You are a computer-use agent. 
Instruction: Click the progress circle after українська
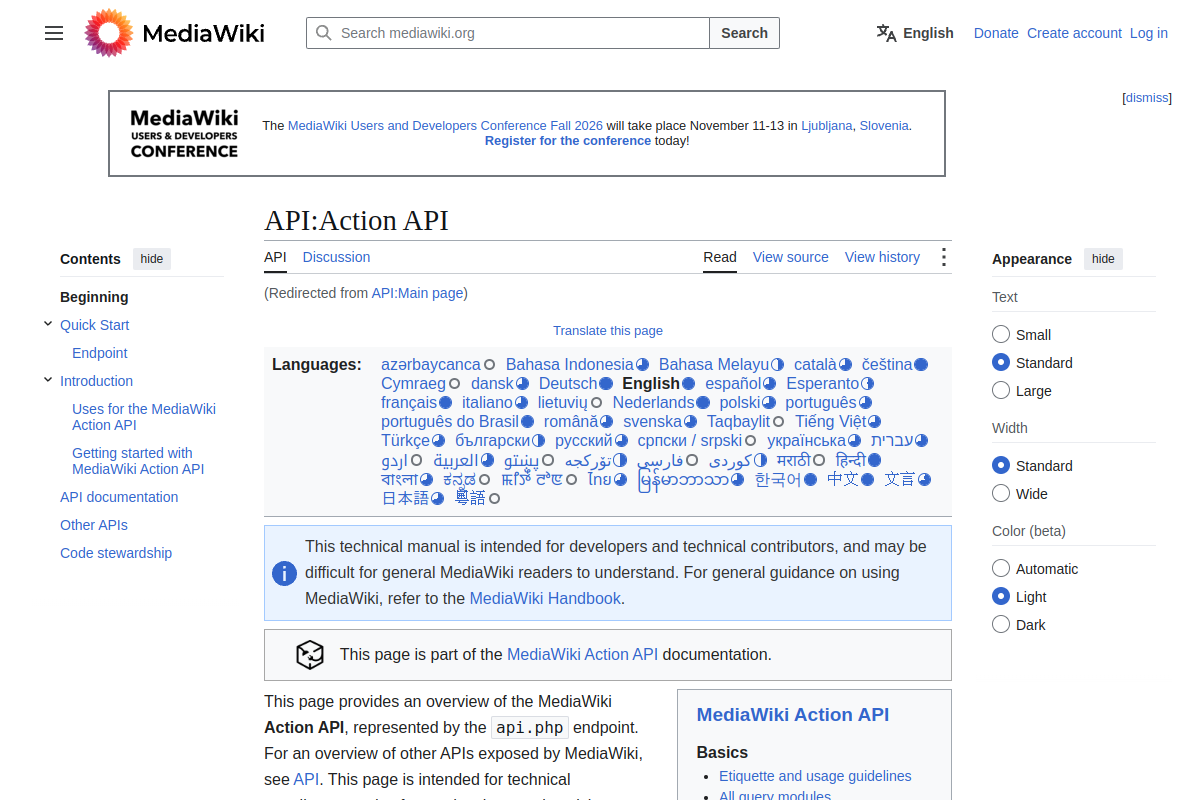(854, 441)
